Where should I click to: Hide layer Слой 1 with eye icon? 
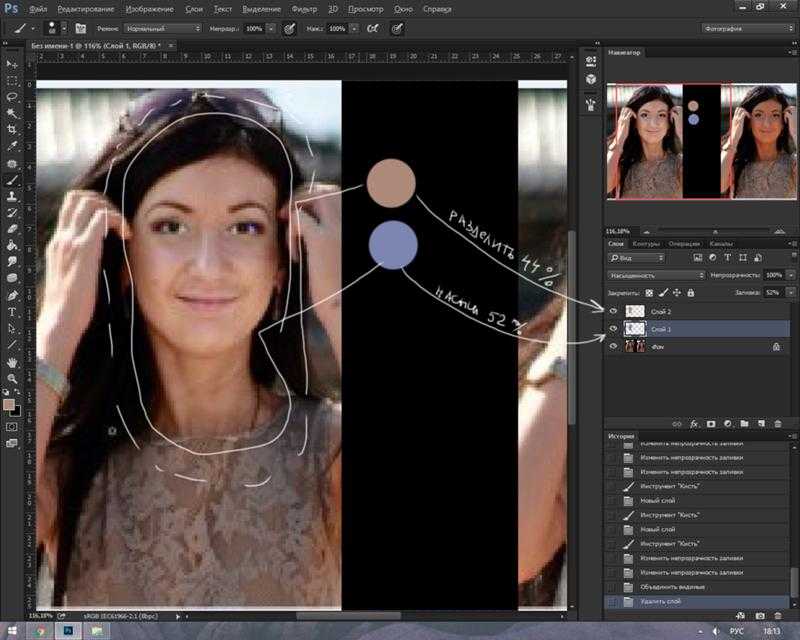tap(613, 329)
